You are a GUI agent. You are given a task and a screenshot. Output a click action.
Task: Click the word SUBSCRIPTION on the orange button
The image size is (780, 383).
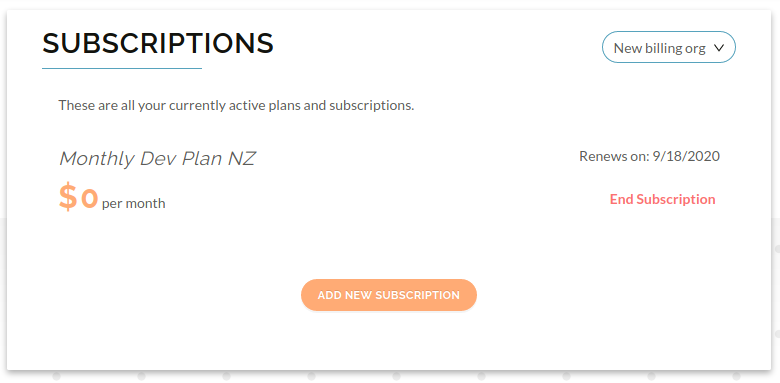pyautogui.click(x=417, y=295)
